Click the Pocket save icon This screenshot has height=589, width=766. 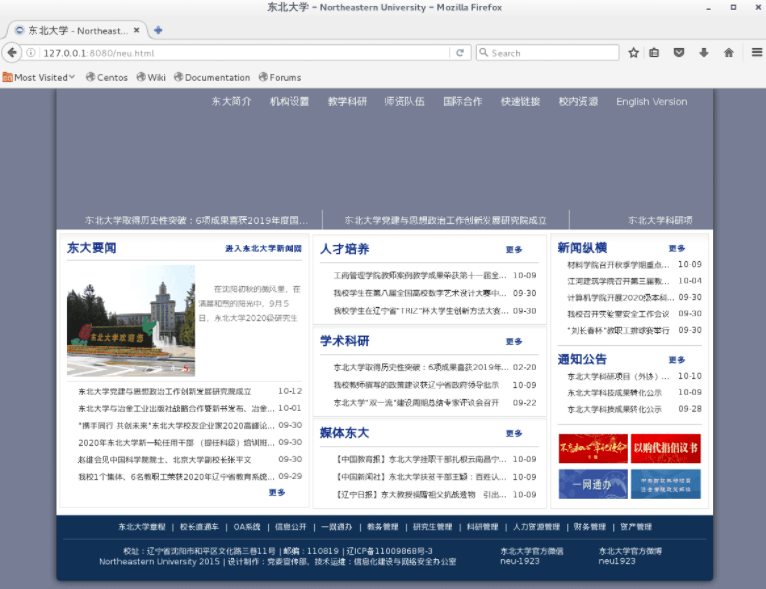[679, 53]
